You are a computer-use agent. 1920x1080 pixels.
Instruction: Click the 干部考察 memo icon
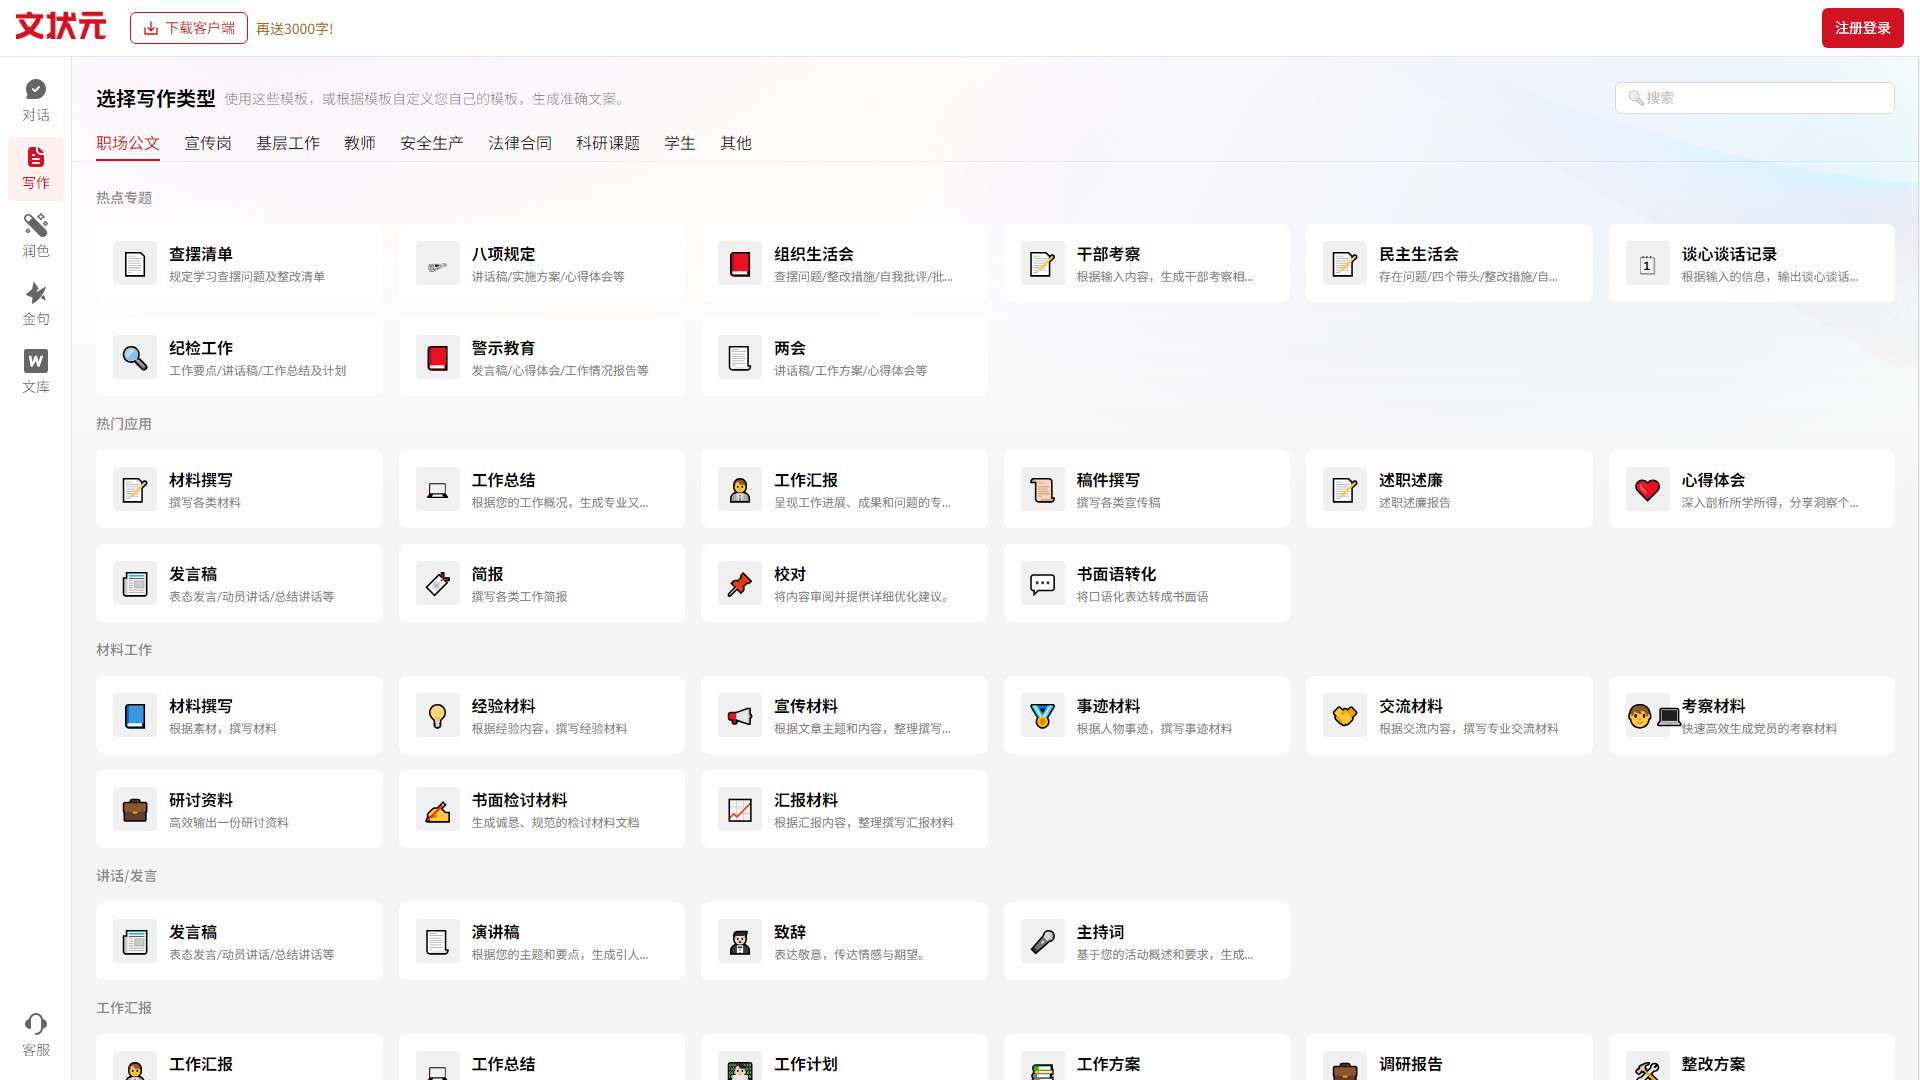coord(1042,264)
